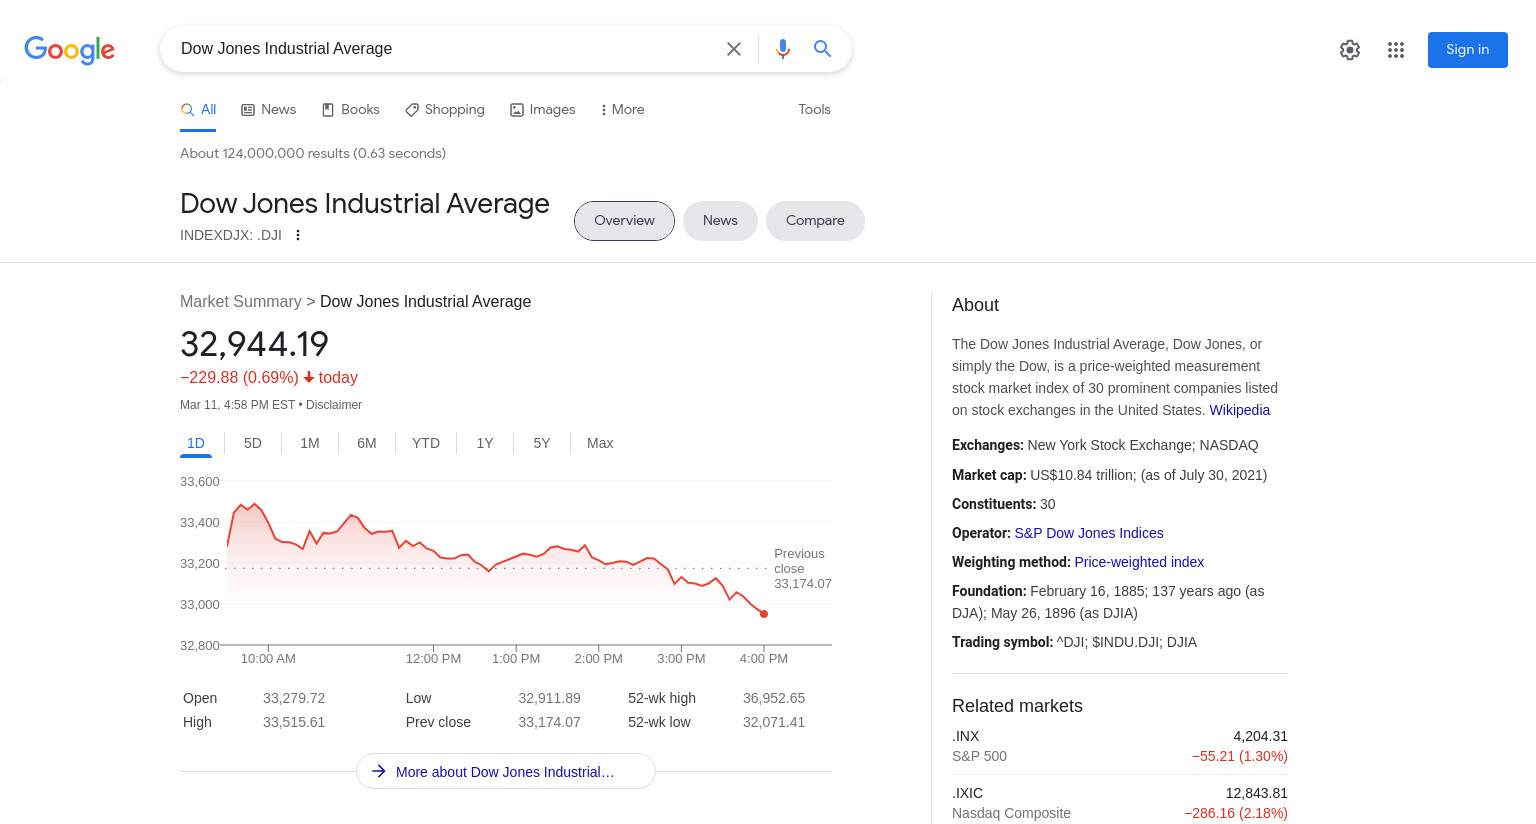The image size is (1536, 824).
Task: Click the High value 33,515.61
Action: pyautogui.click(x=294, y=722)
